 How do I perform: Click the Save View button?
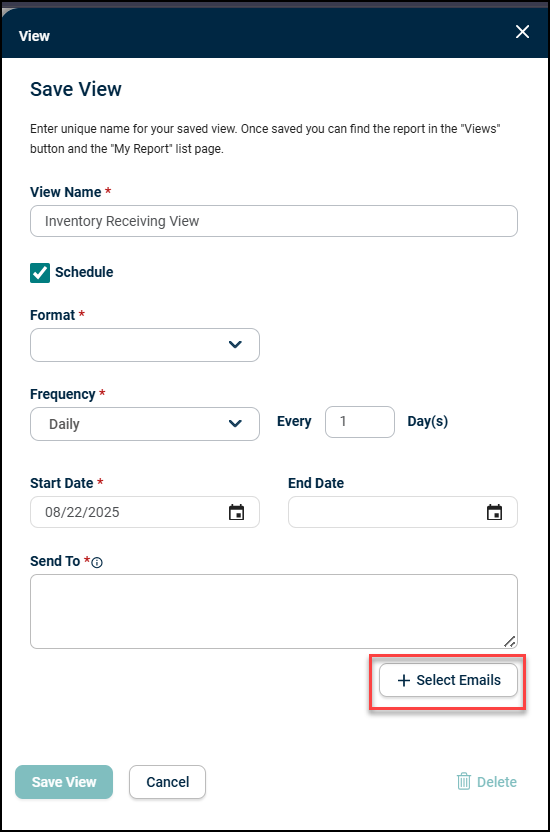64,782
